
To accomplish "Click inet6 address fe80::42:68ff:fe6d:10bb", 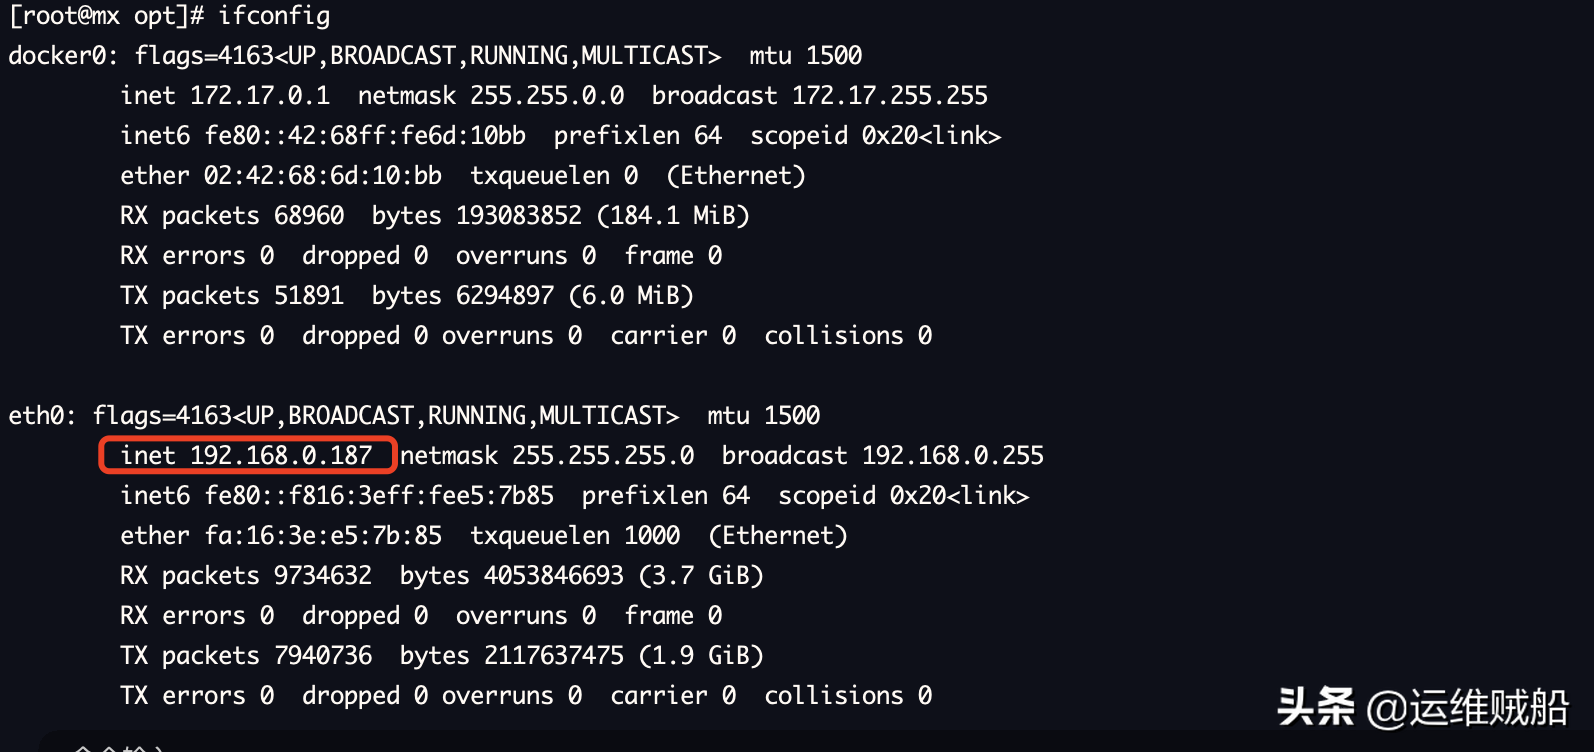I will tap(364, 136).
